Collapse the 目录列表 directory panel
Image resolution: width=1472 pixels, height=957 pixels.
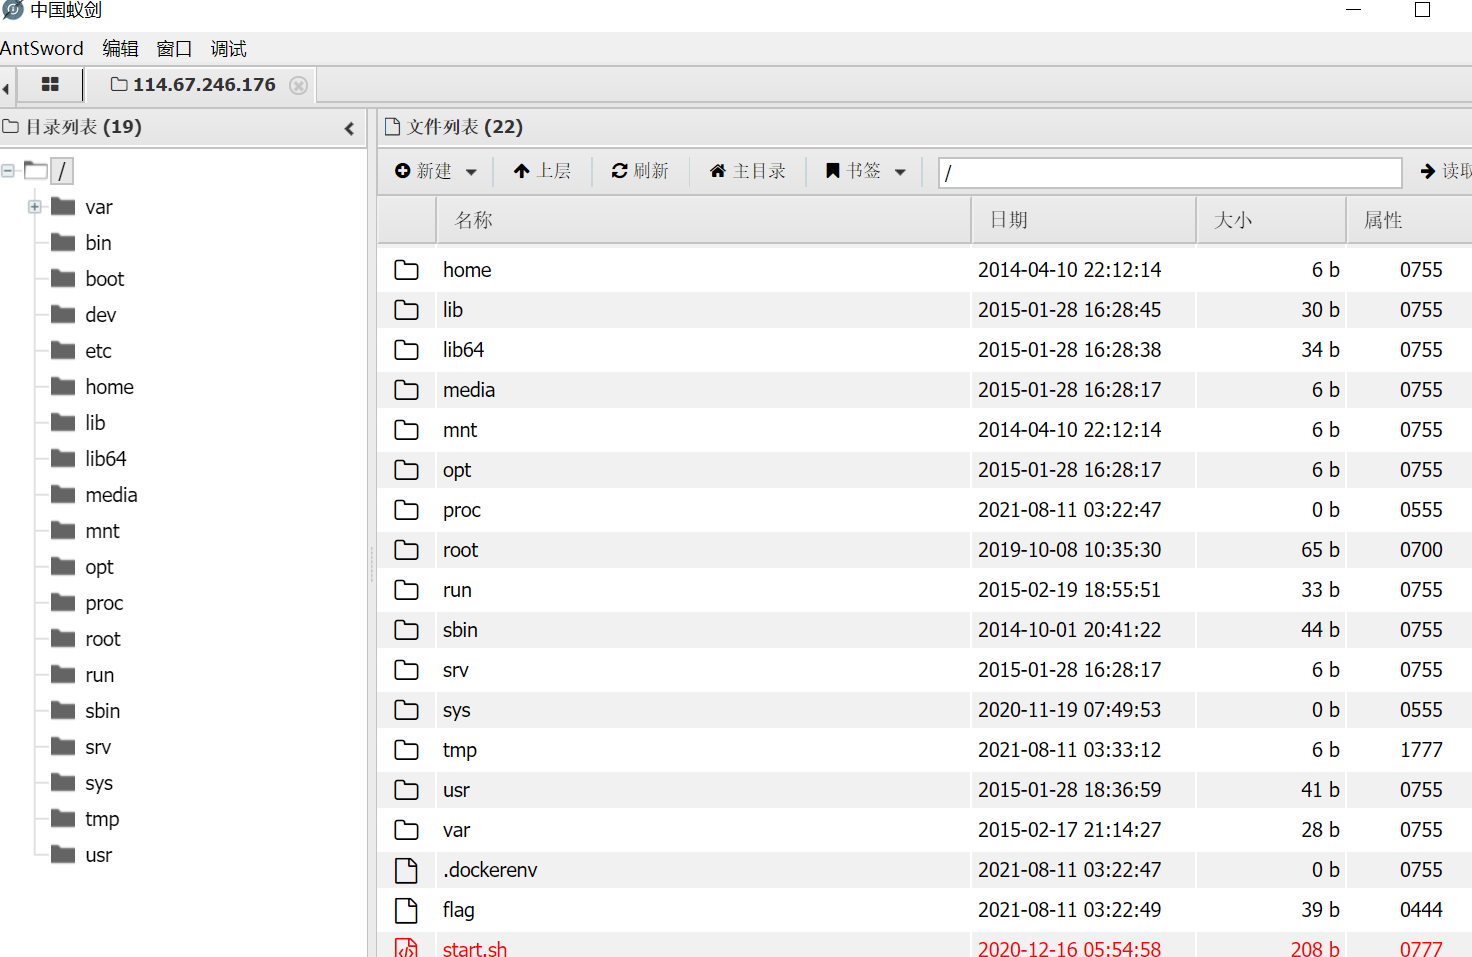pyautogui.click(x=349, y=128)
